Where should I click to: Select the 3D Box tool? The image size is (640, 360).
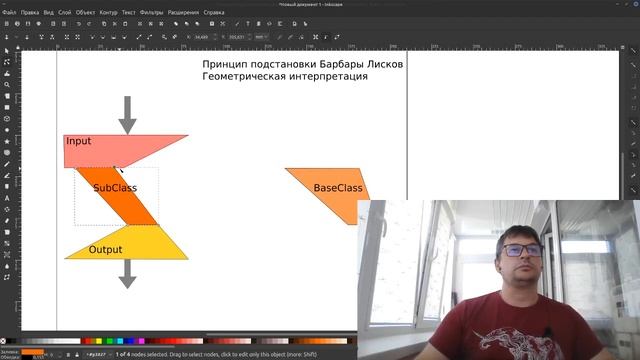[x=7, y=119]
